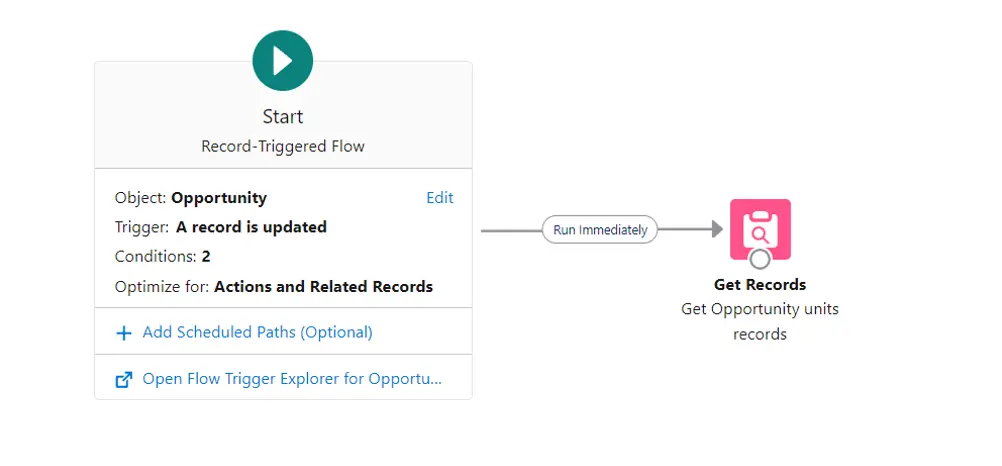Click the plus icon for scheduled paths
The image size is (1002, 466).
point(124,332)
